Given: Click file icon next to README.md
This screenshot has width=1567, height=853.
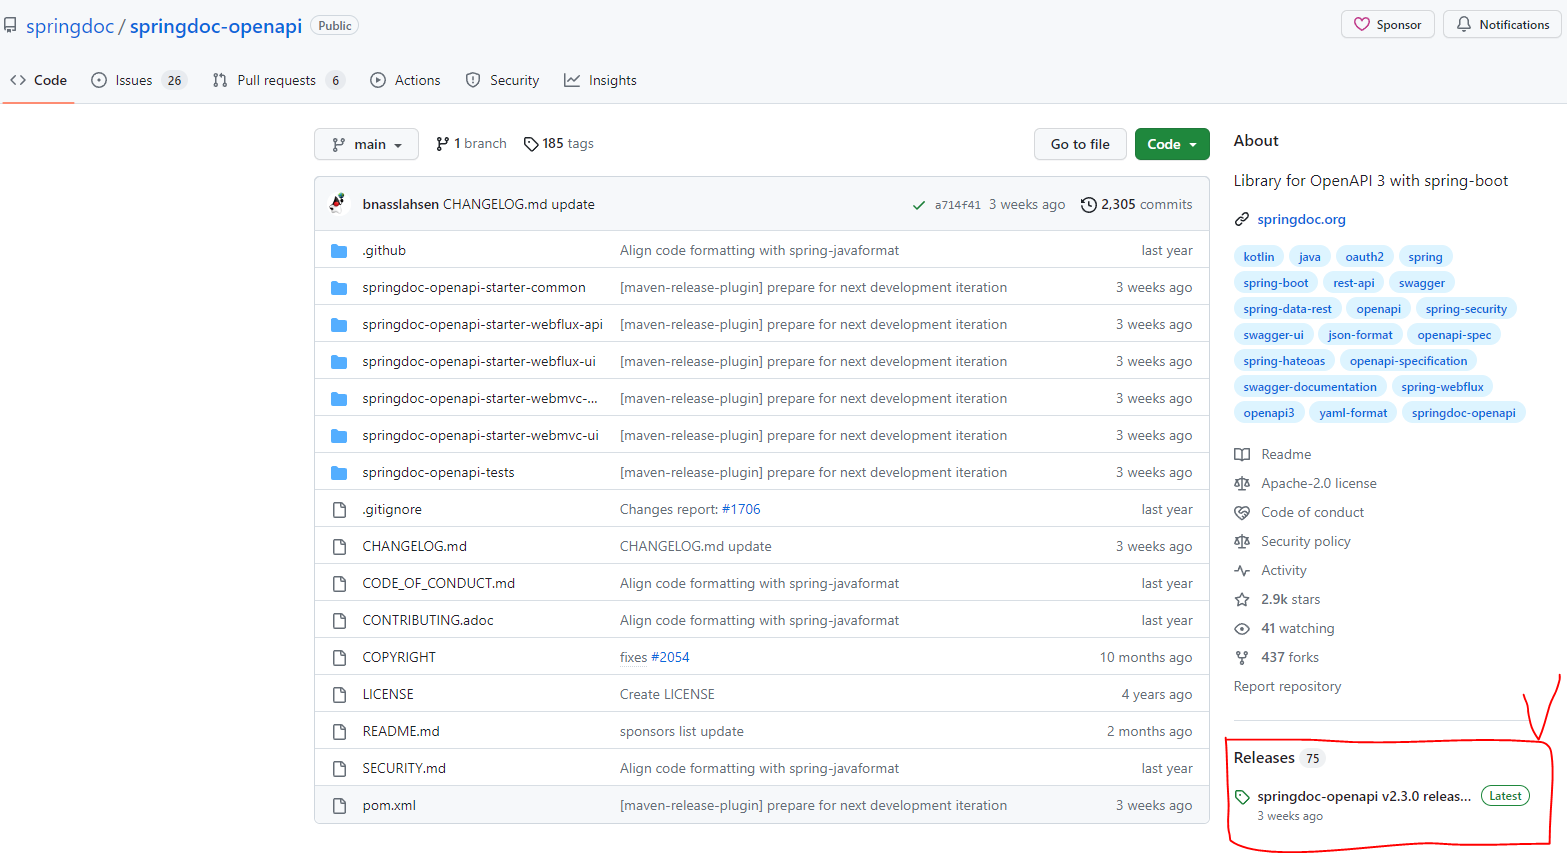Looking at the screenshot, I should pos(339,732).
